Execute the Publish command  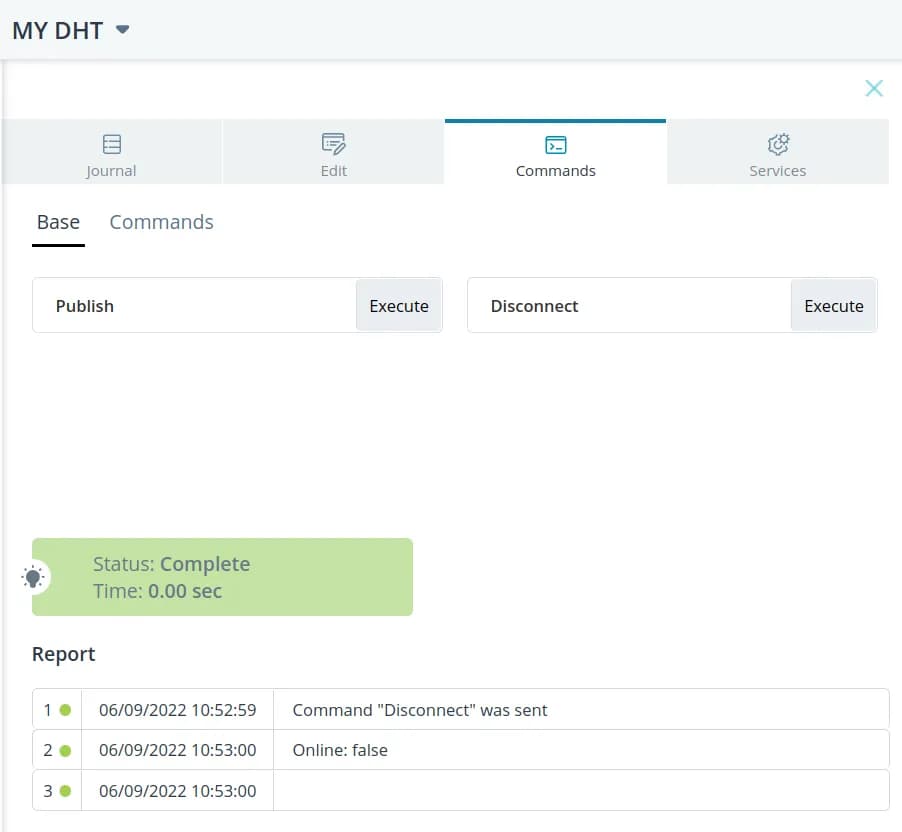(x=399, y=306)
